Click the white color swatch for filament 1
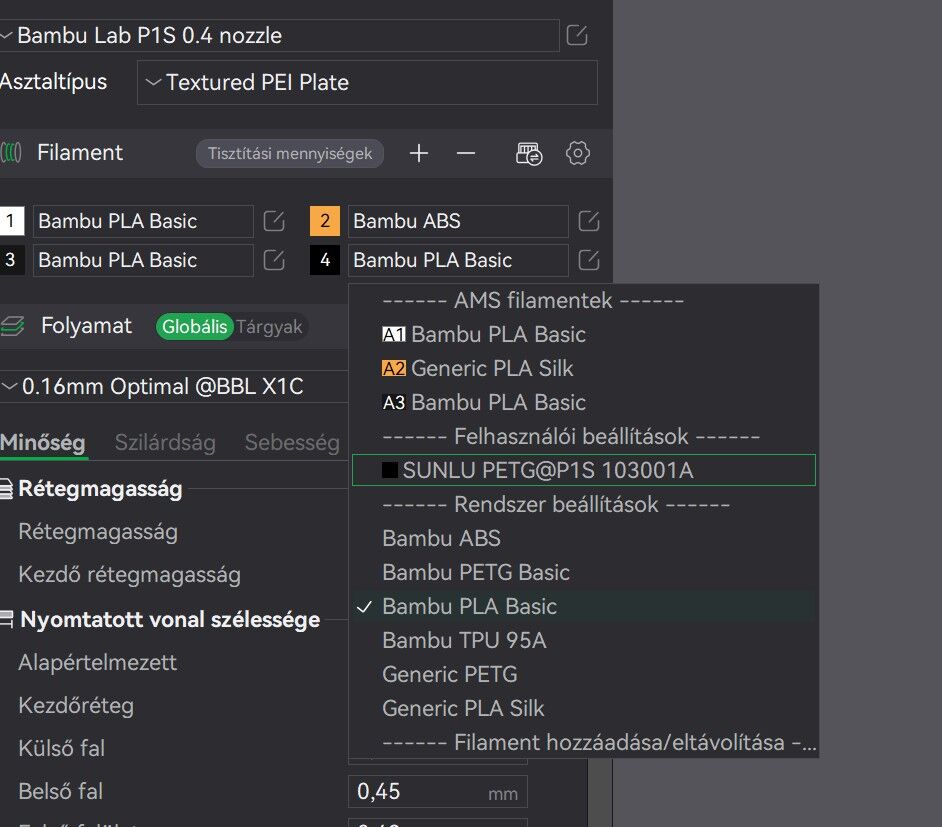Screen dimensions: 942x827 11,221
